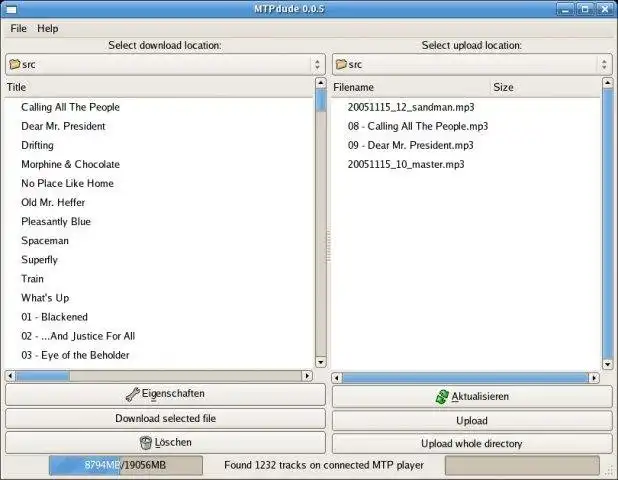This screenshot has height=480, width=618.
Task: Click Upload whole directory button
Action: (472, 444)
